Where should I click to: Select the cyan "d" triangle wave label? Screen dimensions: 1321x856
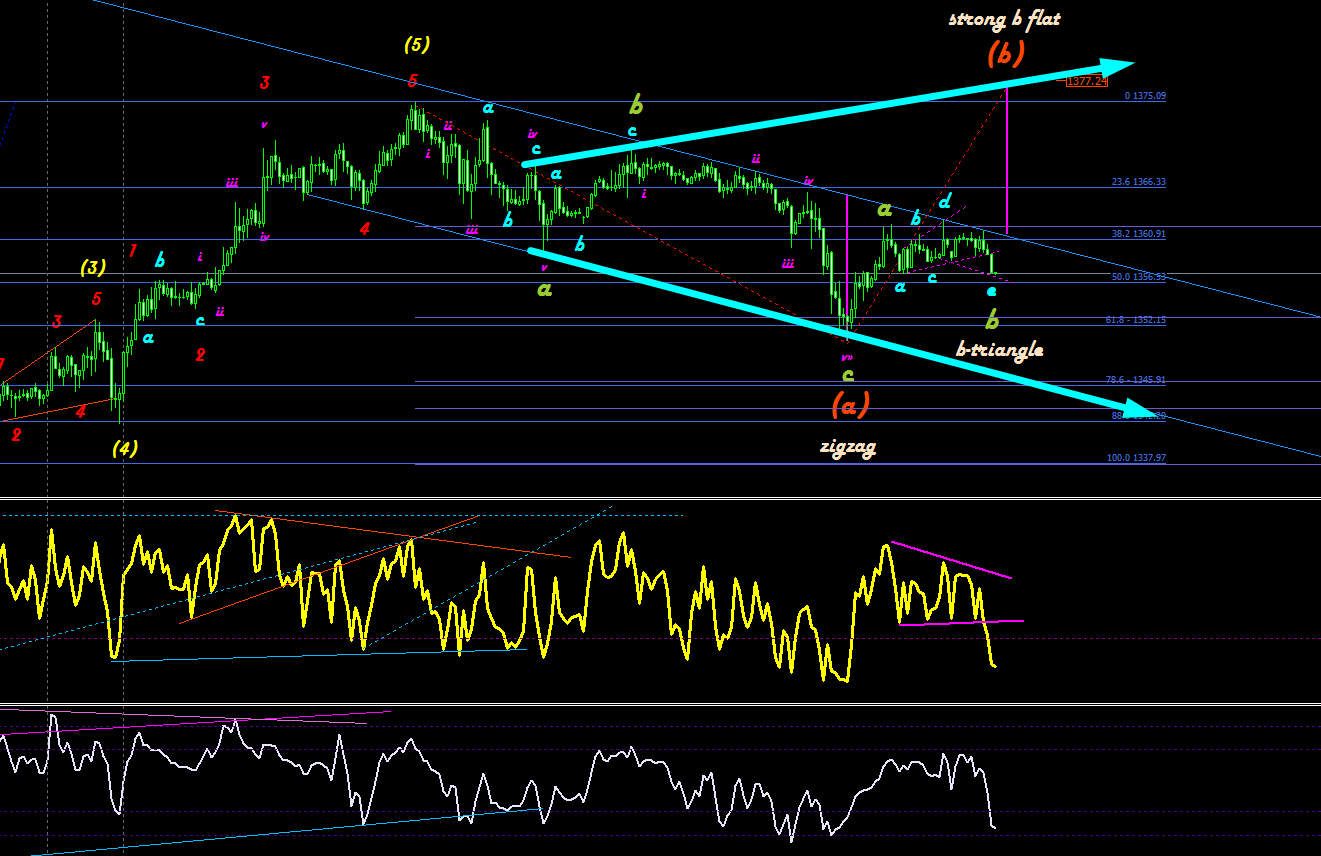coord(944,202)
